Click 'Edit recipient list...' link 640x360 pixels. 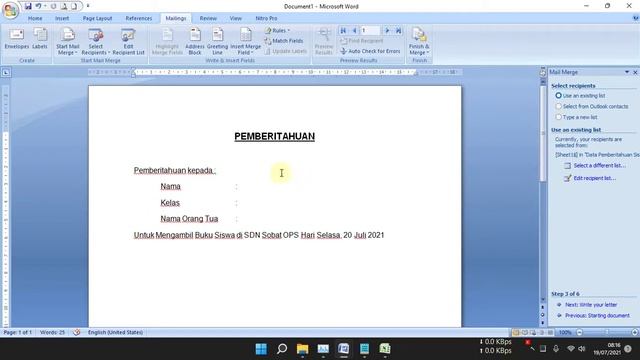click(x=595, y=178)
